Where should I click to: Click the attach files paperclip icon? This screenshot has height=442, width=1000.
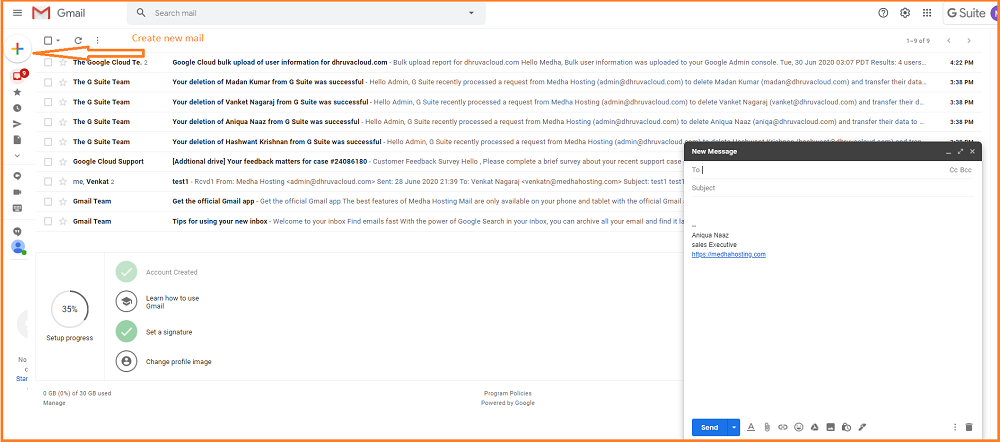coord(767,427)
